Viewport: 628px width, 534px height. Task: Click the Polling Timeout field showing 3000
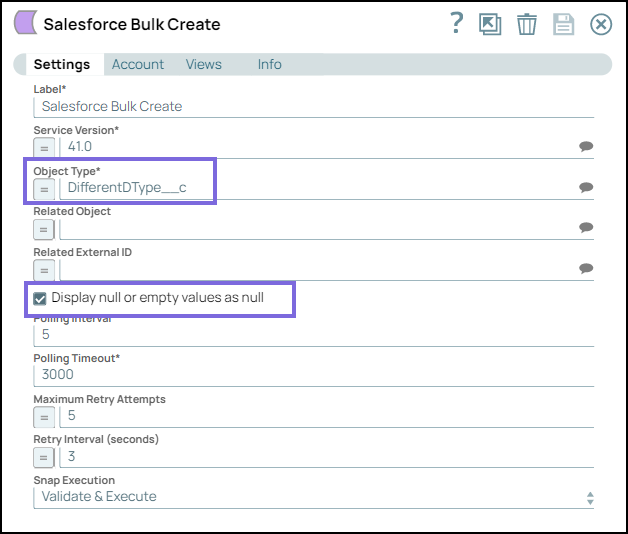pyautogui.click(x=314, y=375)
